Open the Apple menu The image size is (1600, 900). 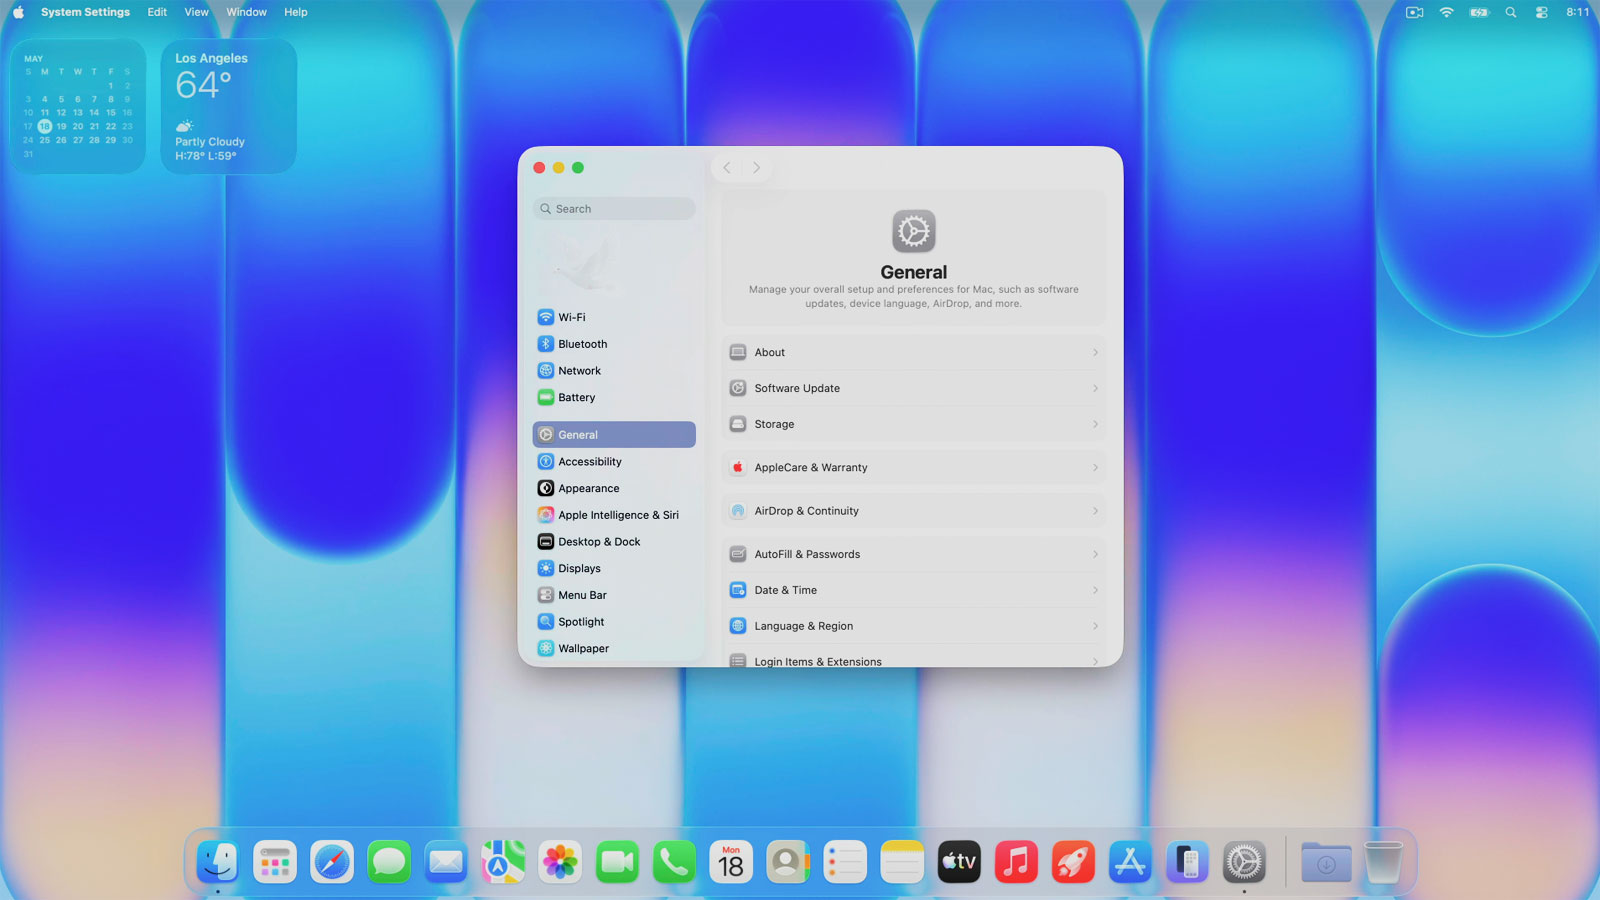(18, 12)
